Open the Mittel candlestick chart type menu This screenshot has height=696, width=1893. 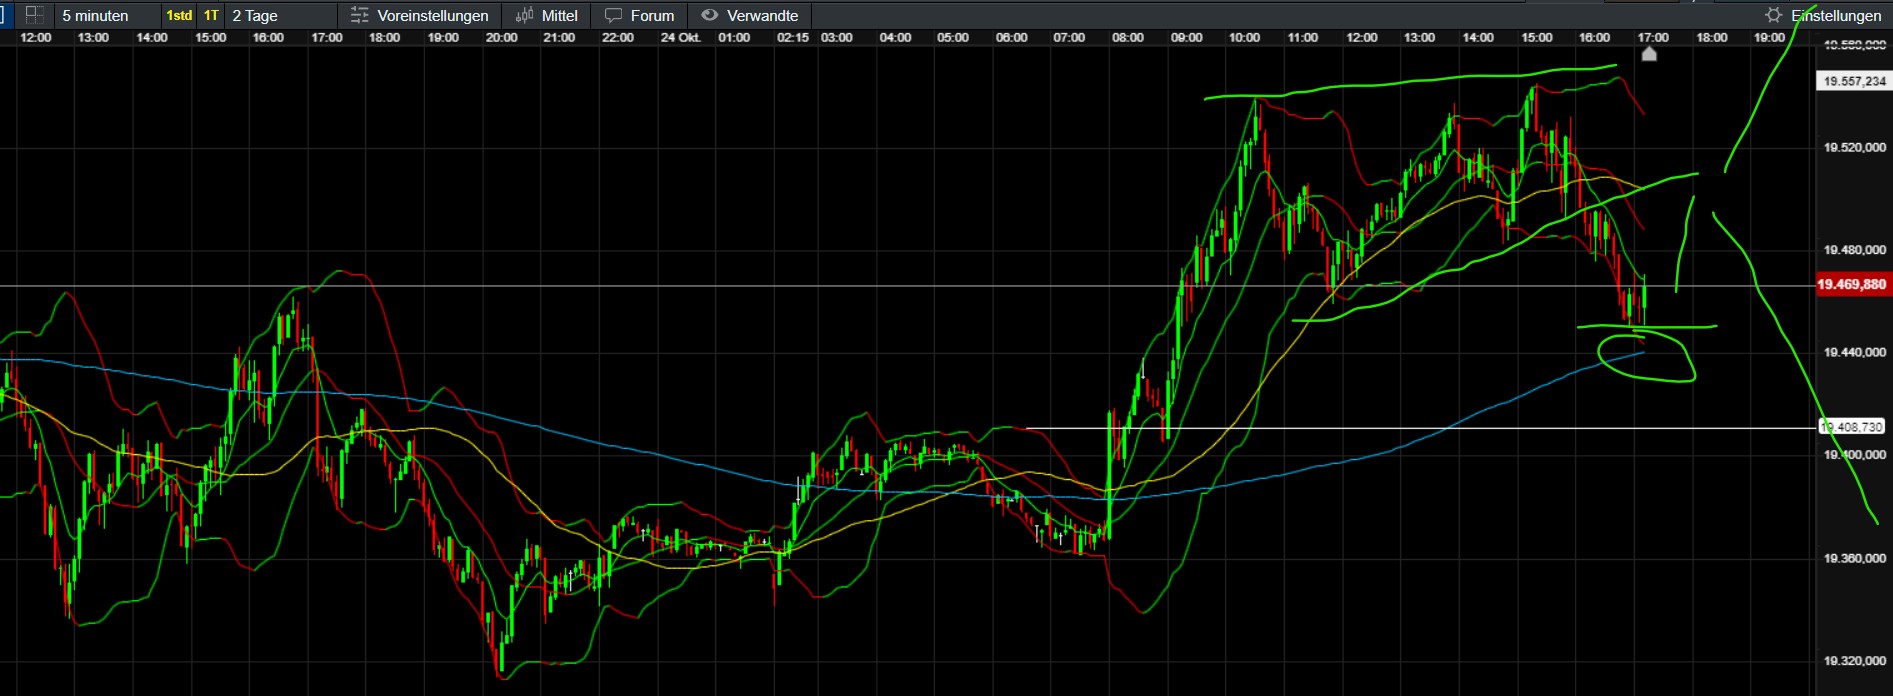pyautogui.click(x=547, y=15)
